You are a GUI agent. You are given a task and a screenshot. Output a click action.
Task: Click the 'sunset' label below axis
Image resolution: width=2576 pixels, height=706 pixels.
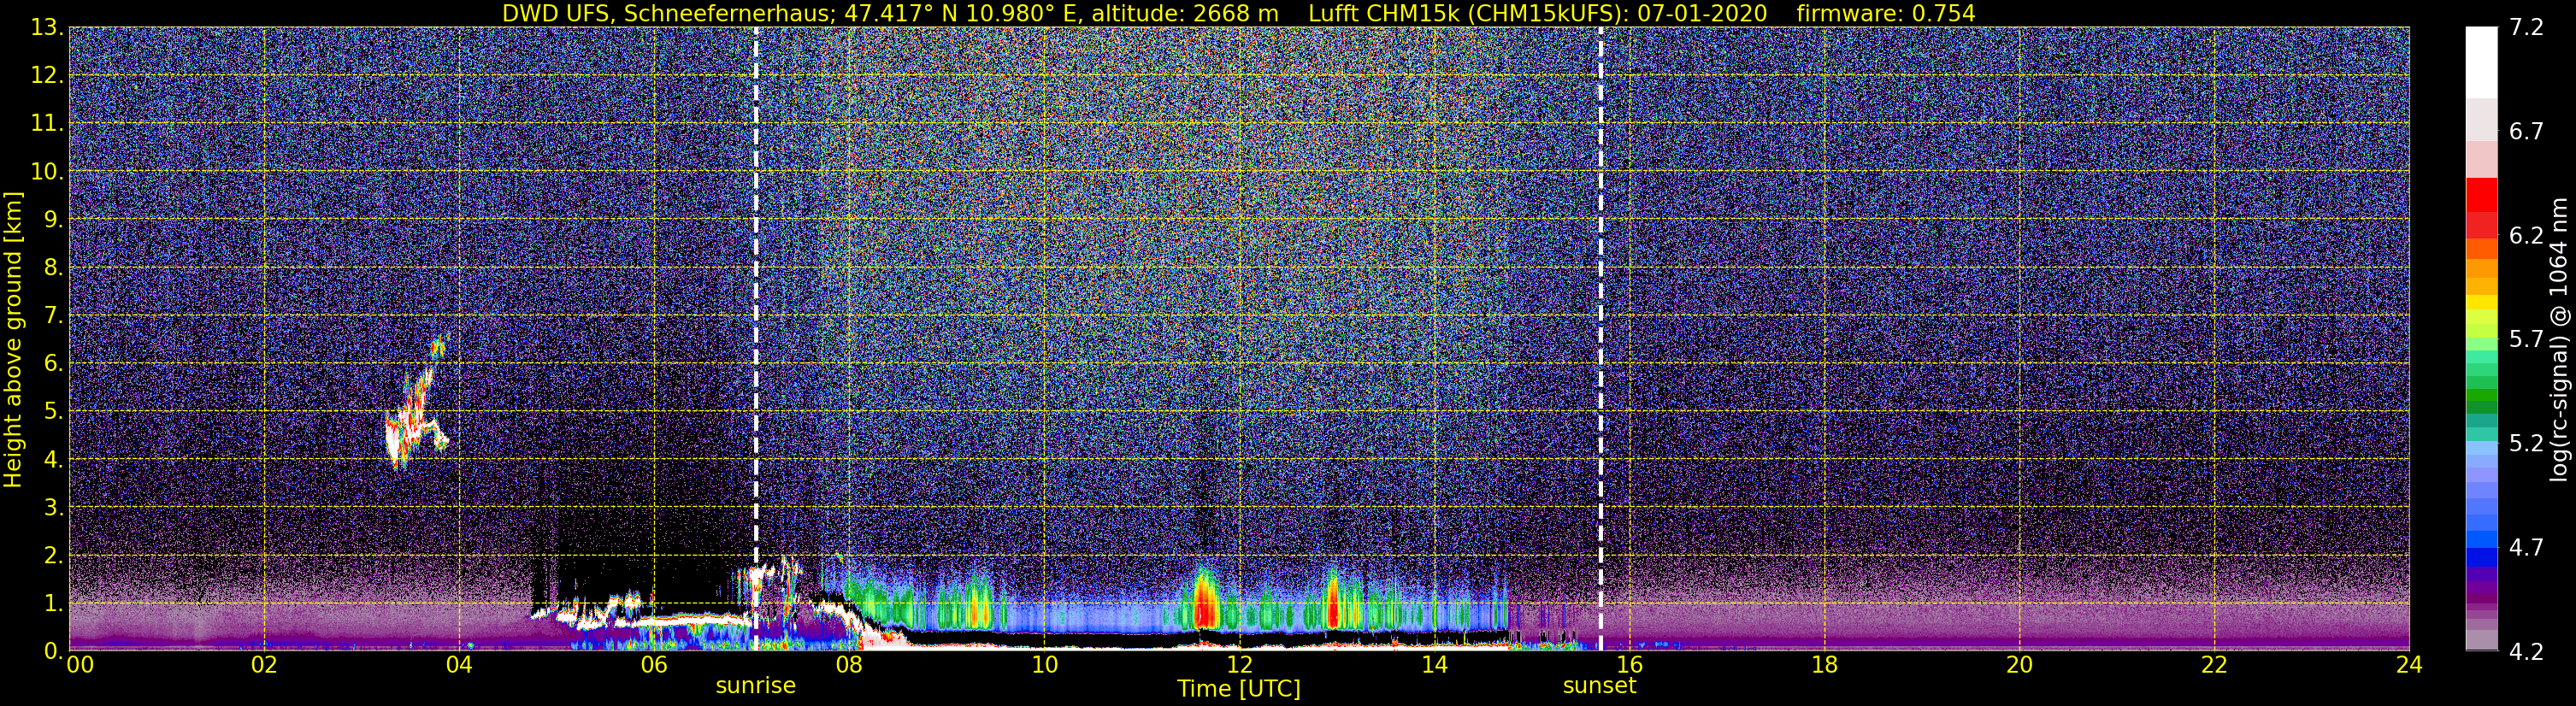(1600, 686)
